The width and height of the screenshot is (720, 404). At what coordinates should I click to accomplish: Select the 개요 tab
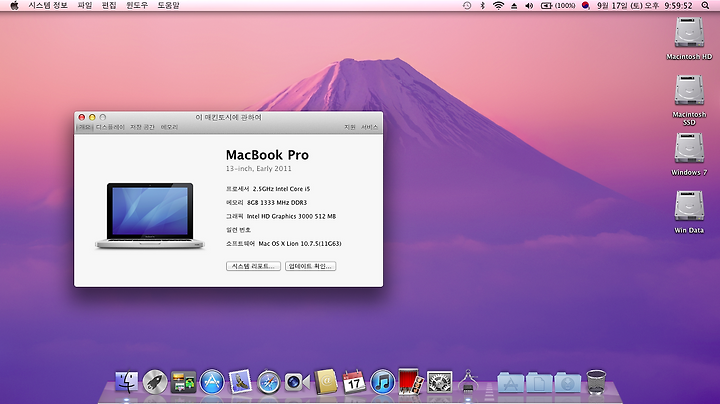[x=85, y=127]
